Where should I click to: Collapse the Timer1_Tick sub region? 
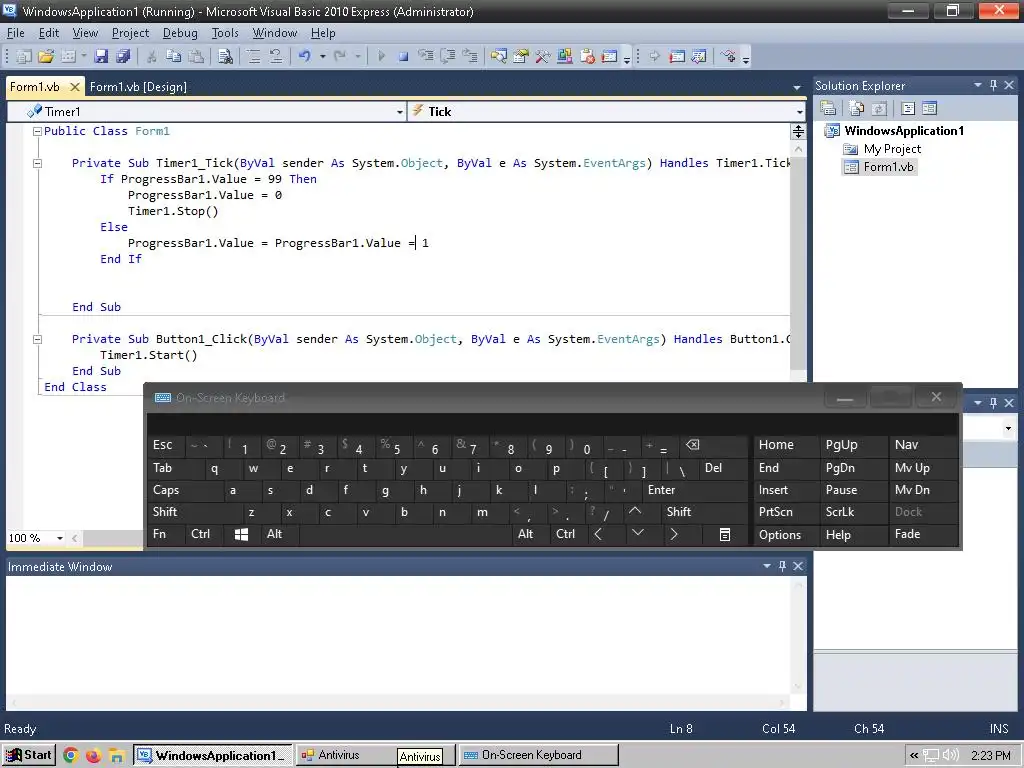coord(37,164)
